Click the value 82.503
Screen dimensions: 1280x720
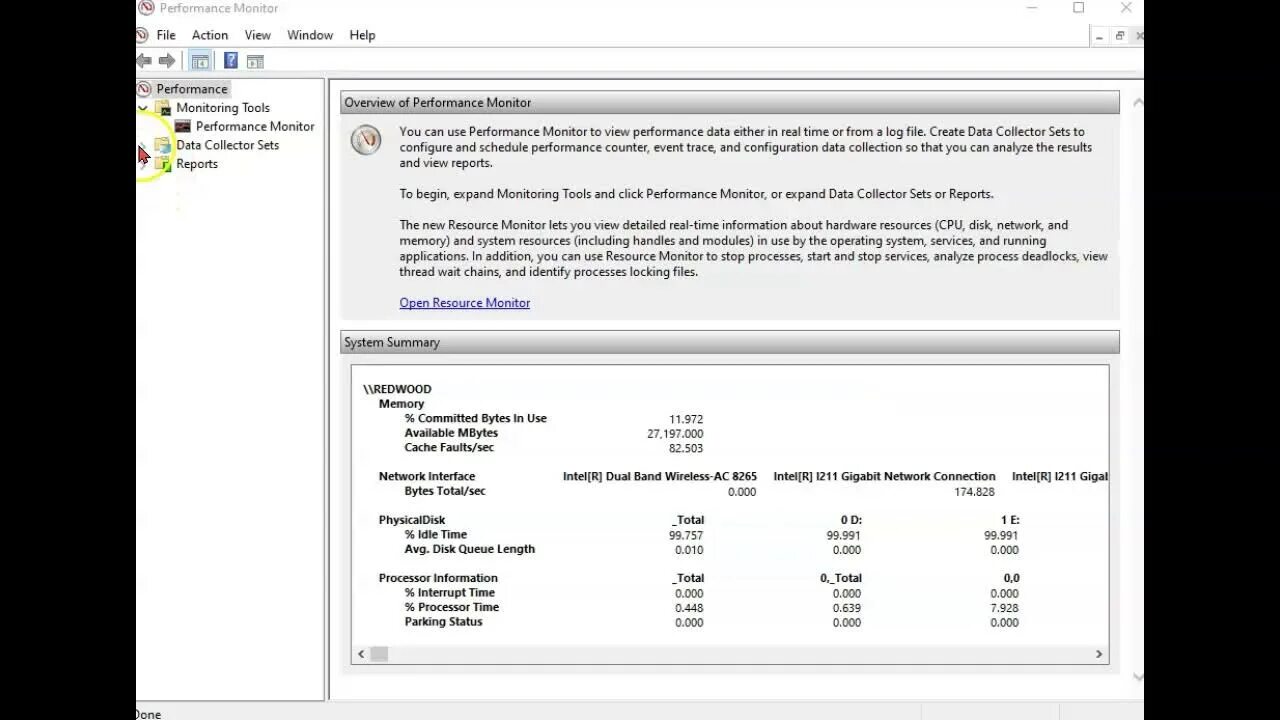tap(686, 448)
